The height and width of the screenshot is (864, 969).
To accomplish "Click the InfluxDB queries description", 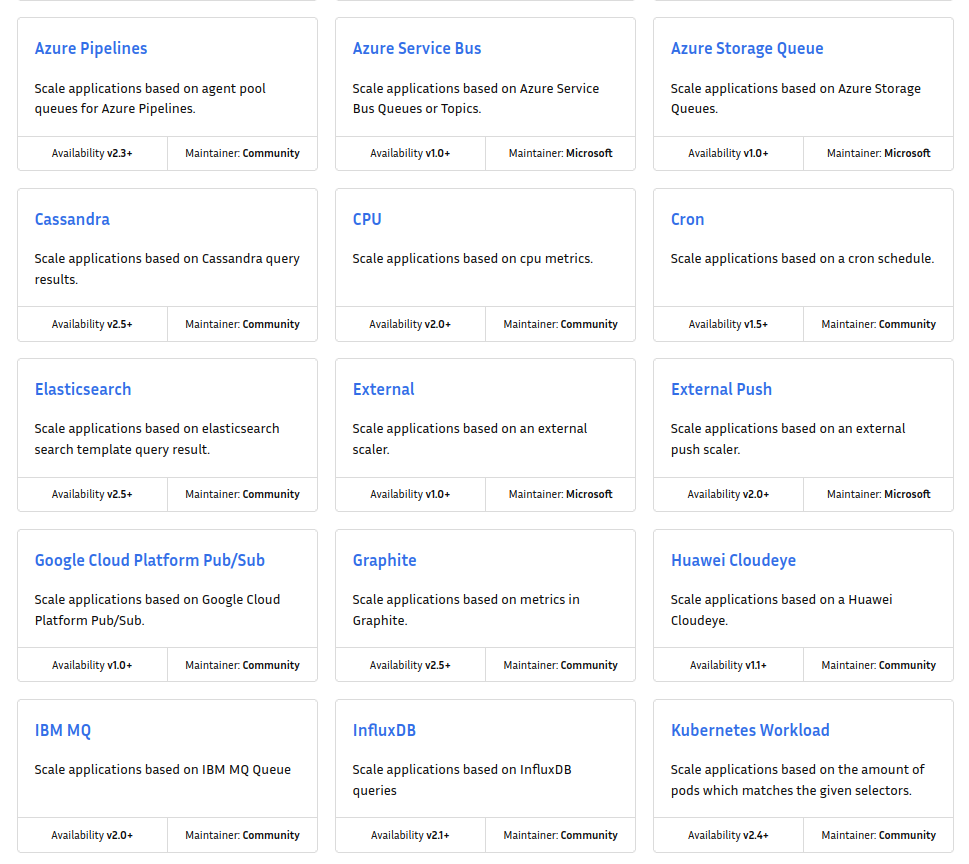I will click(462, 780).
